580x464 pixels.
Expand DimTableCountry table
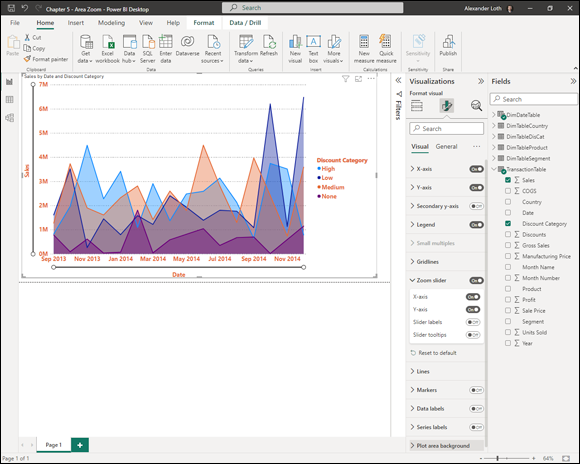tap(493, 126)
